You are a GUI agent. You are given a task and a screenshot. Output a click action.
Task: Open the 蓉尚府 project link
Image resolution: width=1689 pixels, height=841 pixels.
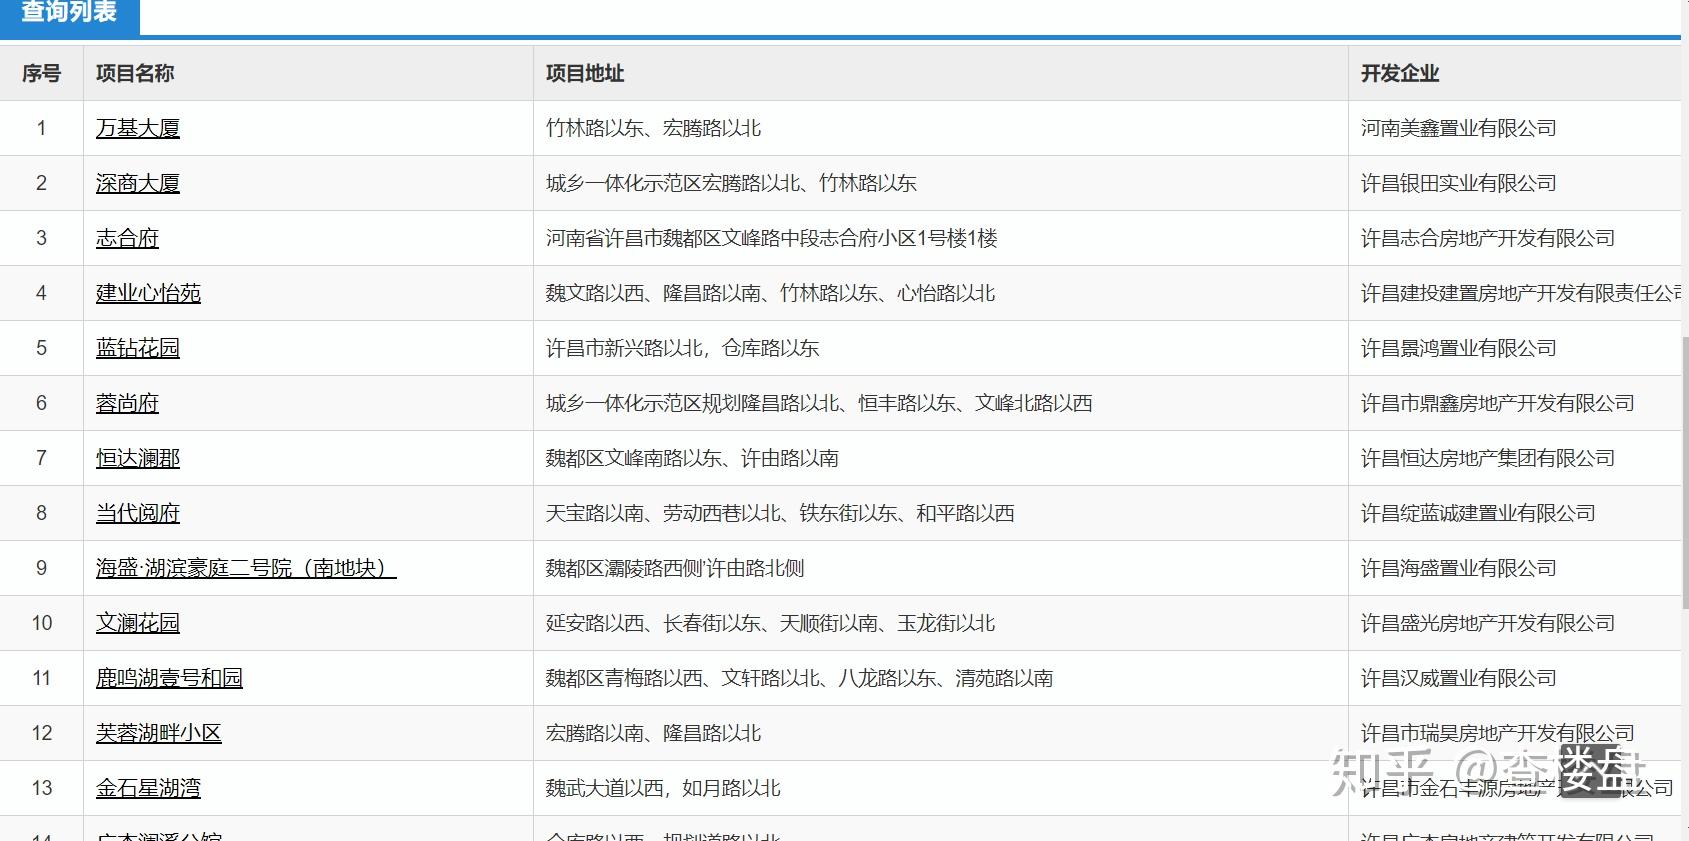[x=127, y=403]
